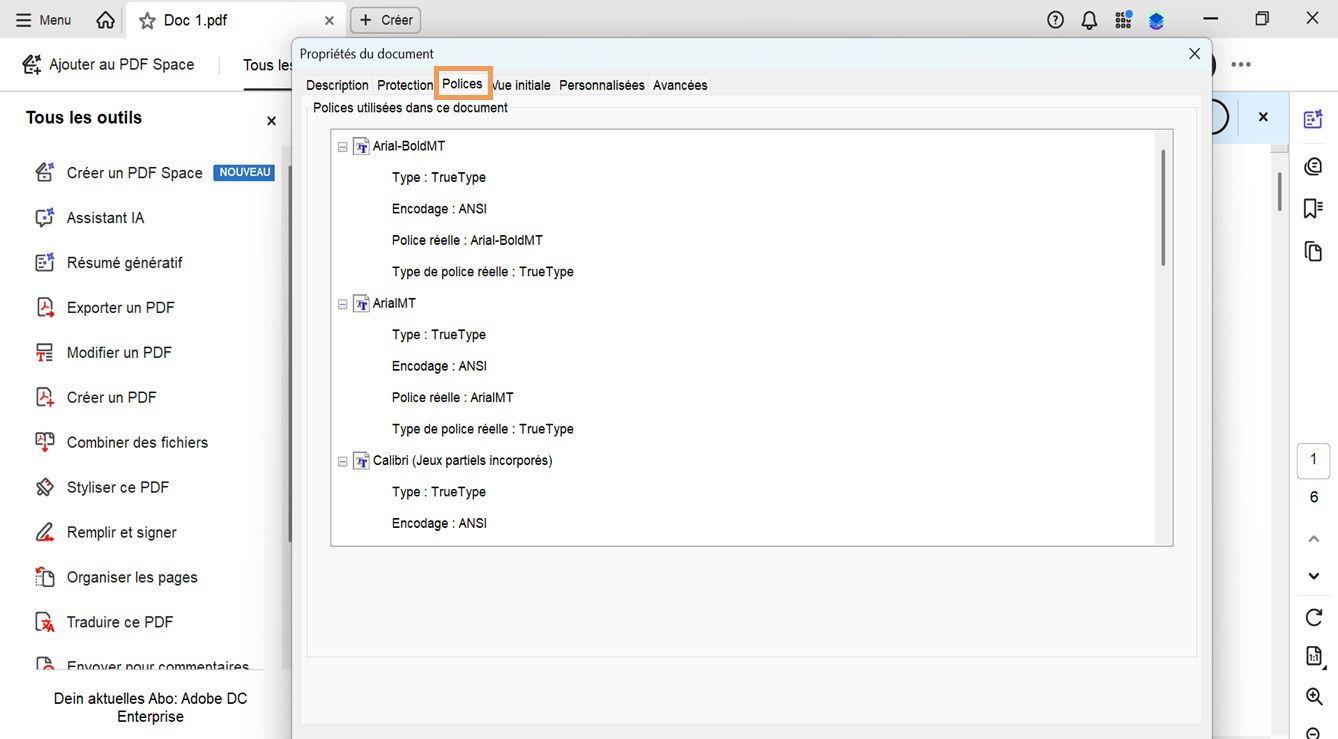This screenshot has width=1338, height=739.
Task: Select the Arial-BoldMT font name
Action: point(409,146)
